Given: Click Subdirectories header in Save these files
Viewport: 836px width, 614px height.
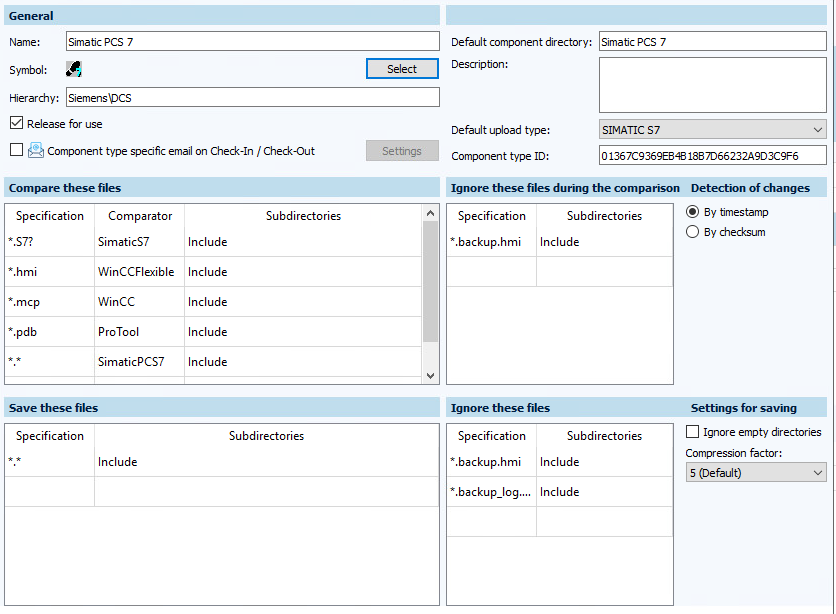Looking at the screenshot, I should pos(267,436).
